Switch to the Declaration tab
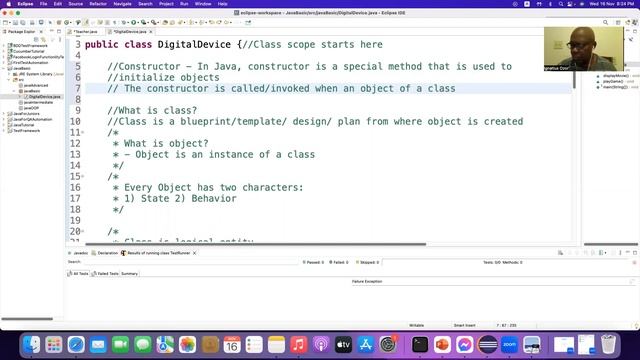Viewport: 640px width, 360px height. 105,253
